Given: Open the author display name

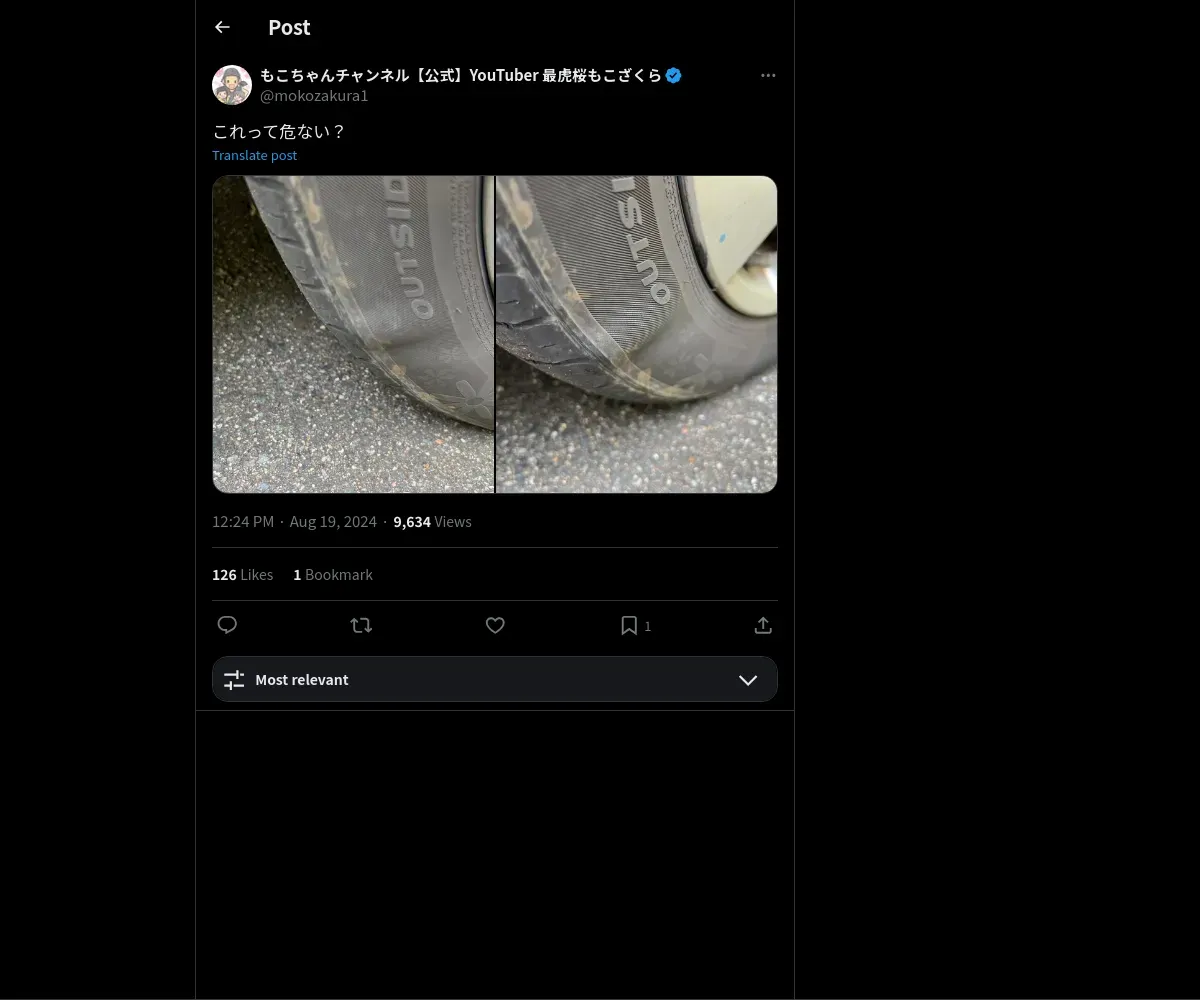Looking at the screenshot, I should [x=460, y=75].
